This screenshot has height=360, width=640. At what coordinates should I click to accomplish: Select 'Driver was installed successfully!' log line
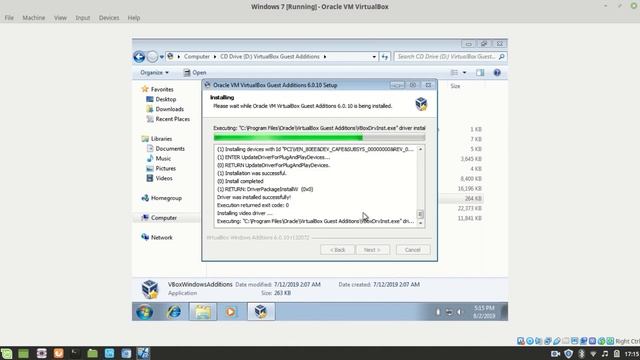pyautogui.click(x=254, y=197)
